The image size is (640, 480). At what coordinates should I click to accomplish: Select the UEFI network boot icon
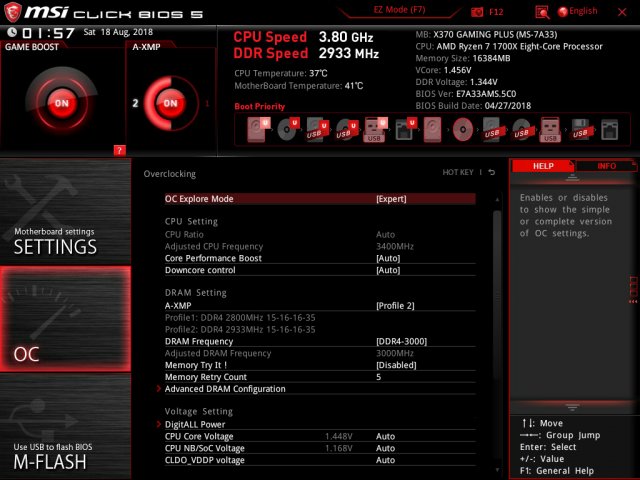405,130
